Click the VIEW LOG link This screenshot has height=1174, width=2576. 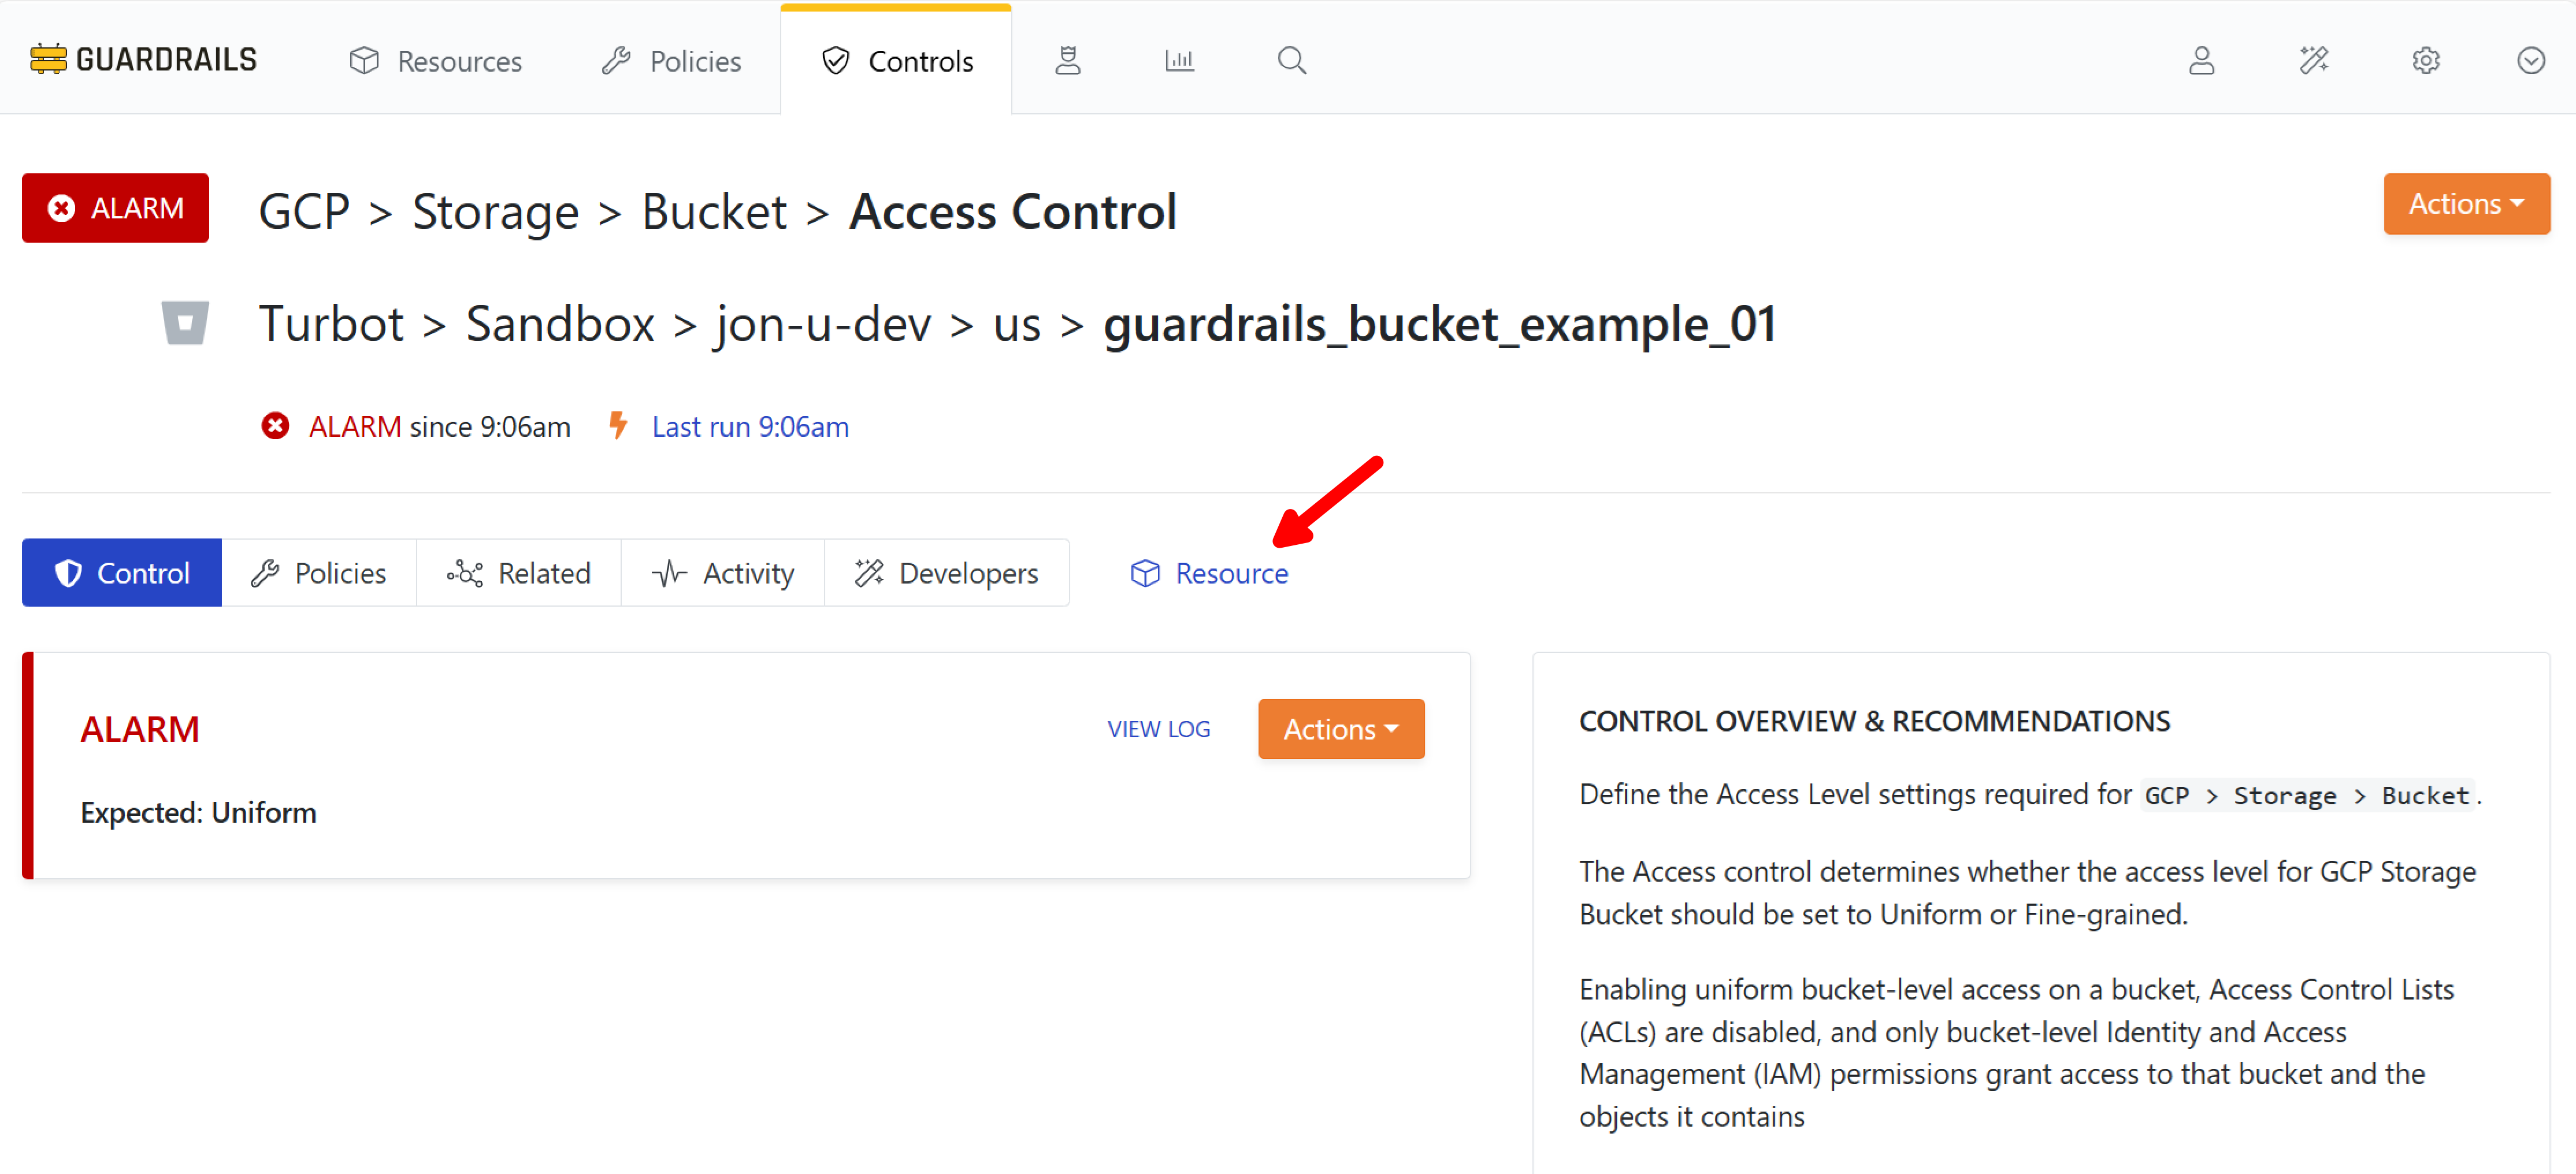pyautogui.click(x=1158, y=729)
